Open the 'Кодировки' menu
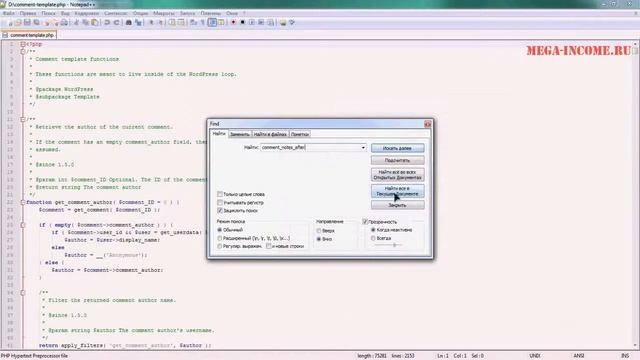The width and height of the screenshot is (640, 360). 87,13
